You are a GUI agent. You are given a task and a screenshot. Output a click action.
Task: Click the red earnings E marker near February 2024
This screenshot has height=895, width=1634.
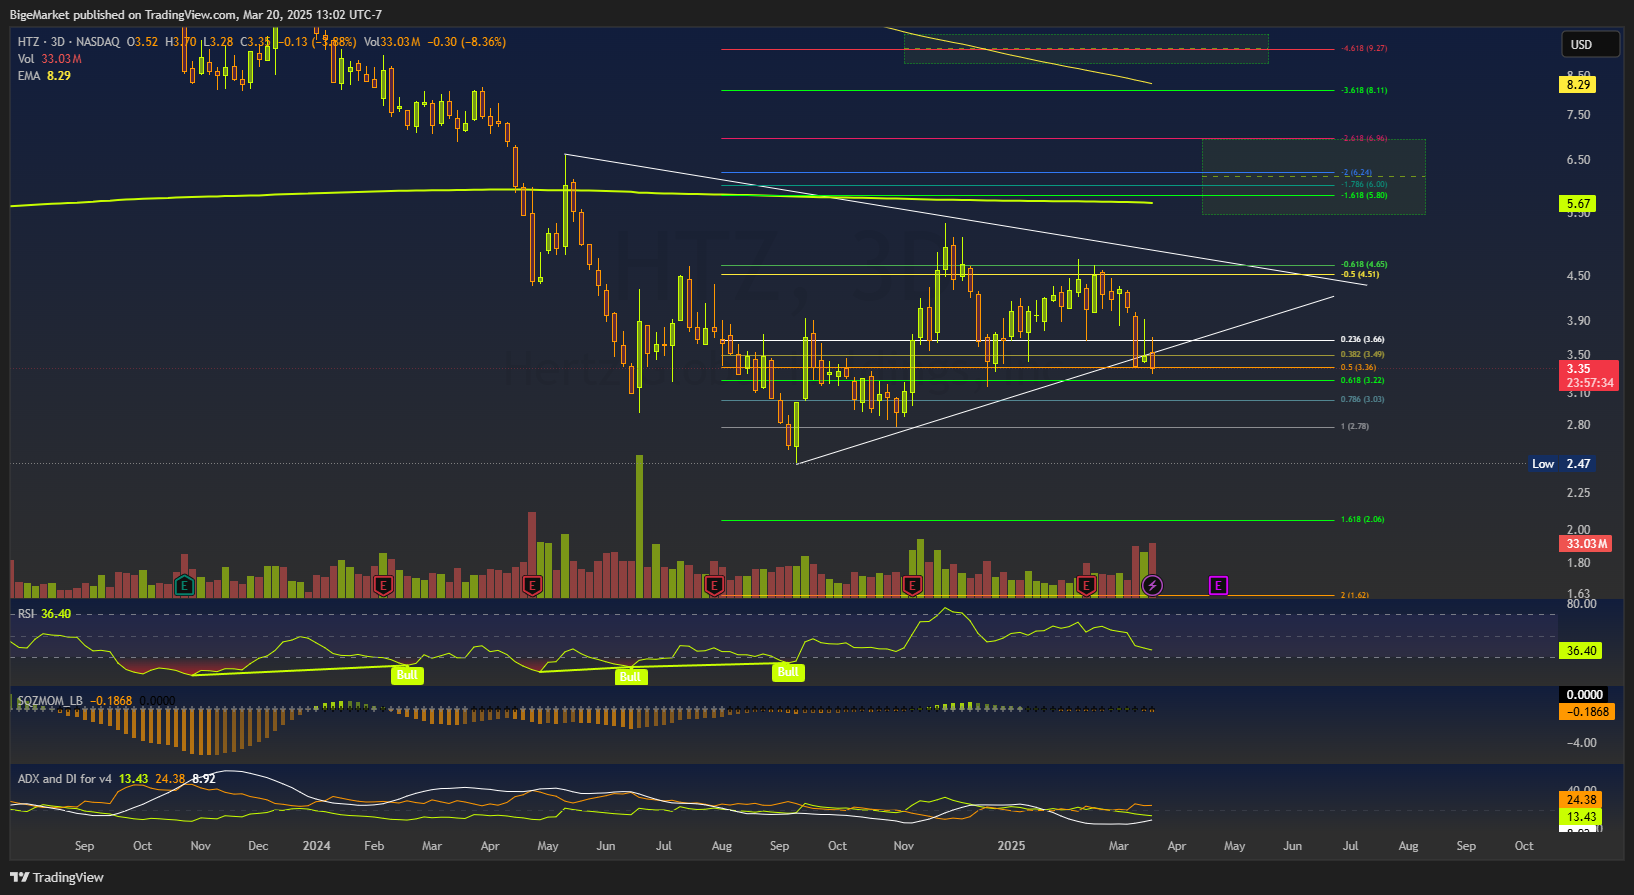click(x=382, y=586)
